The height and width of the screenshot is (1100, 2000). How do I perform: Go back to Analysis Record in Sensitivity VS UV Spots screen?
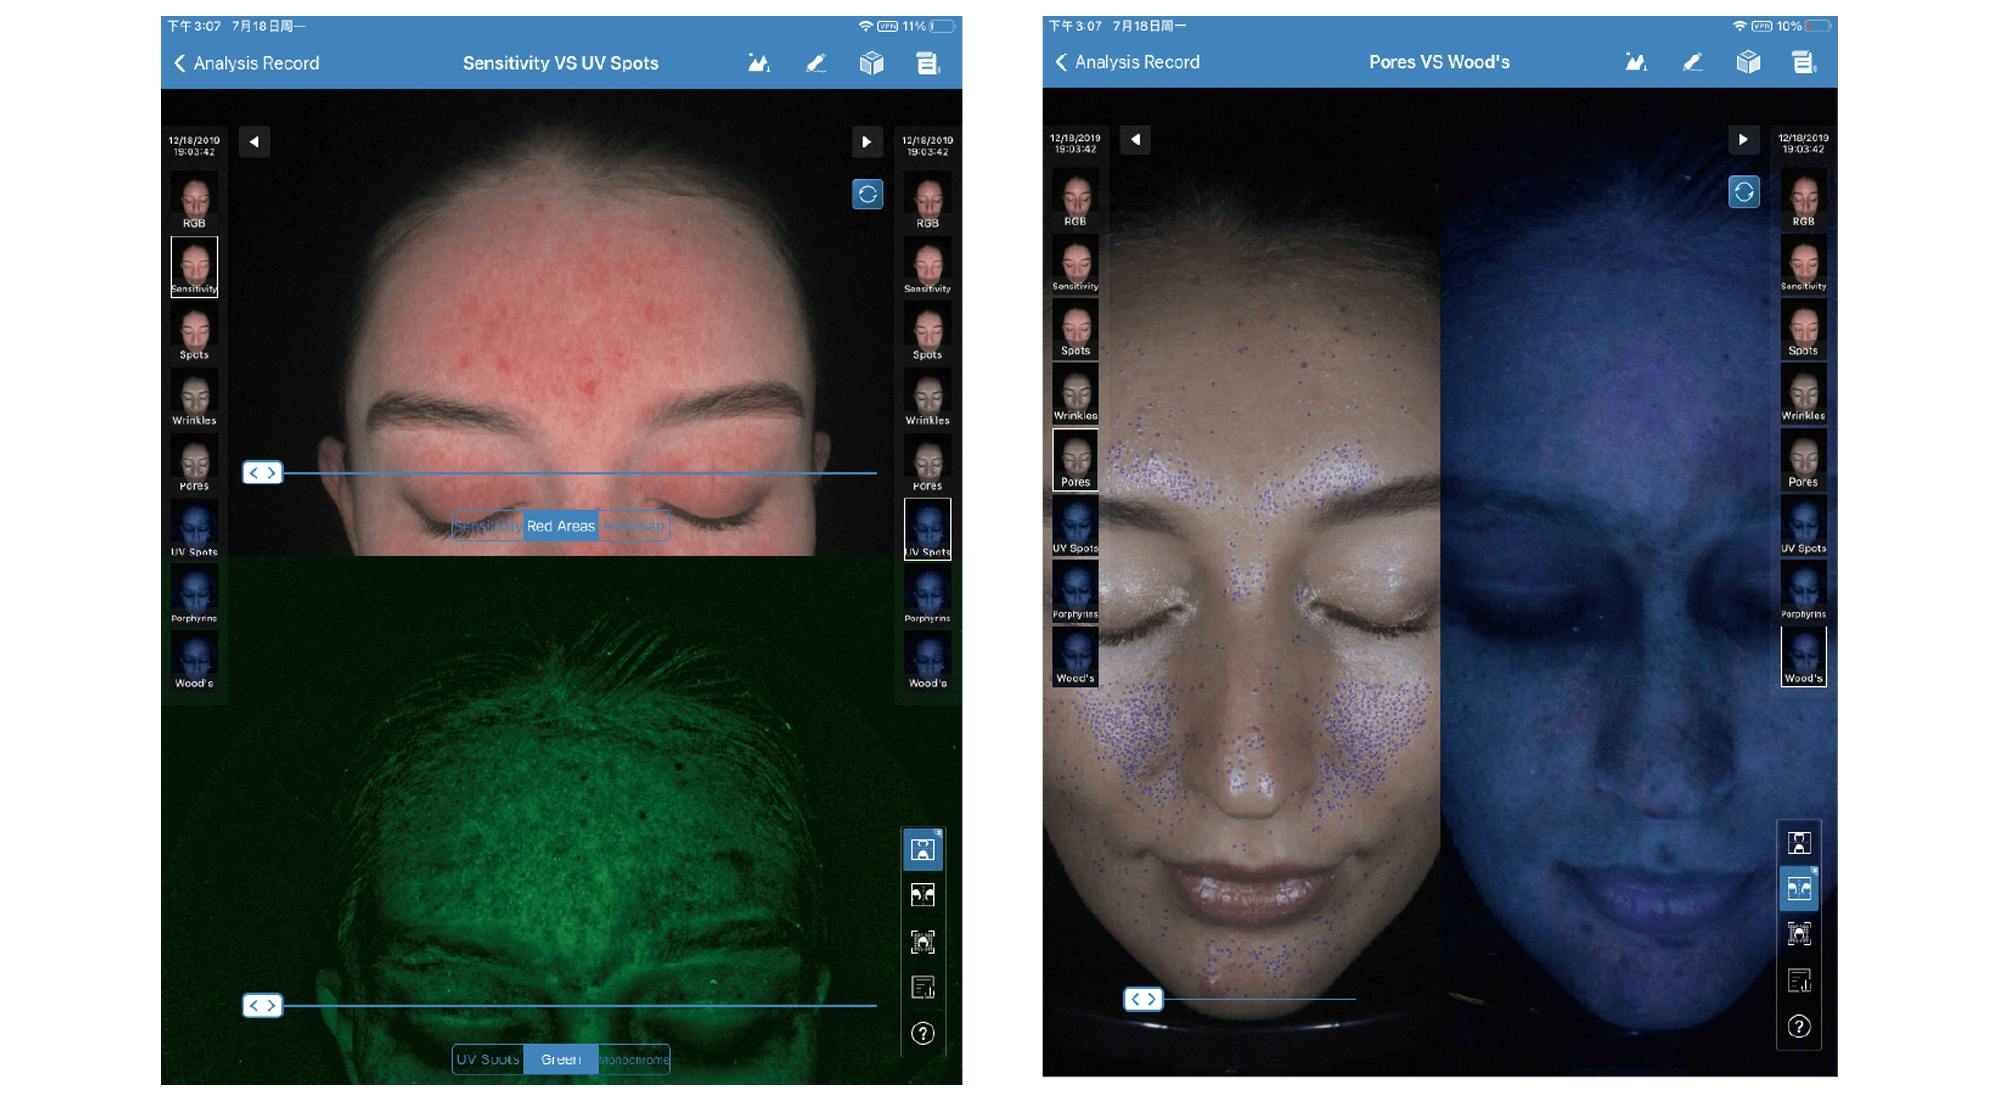pyautogui.click(x=246, y=63)
